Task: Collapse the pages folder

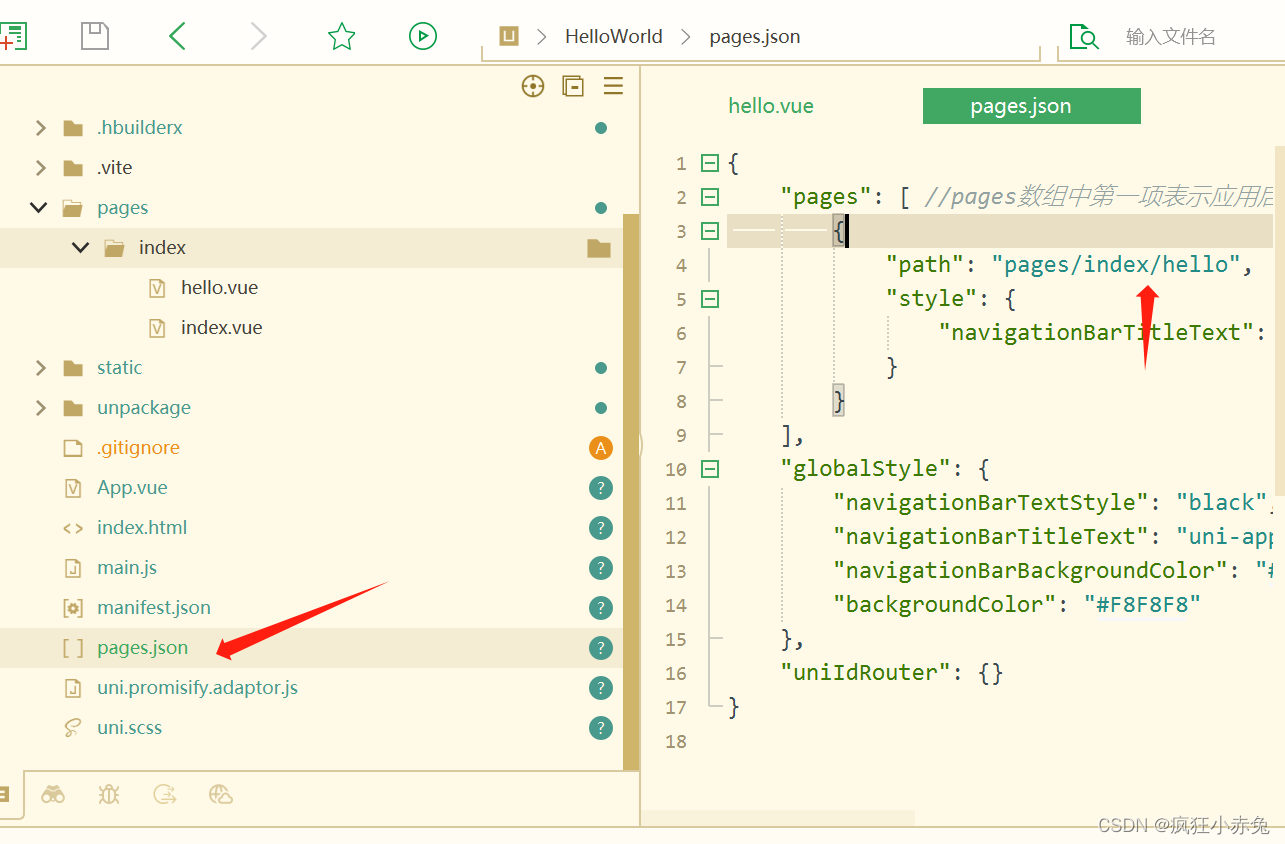Action: (x=39, y=208)
